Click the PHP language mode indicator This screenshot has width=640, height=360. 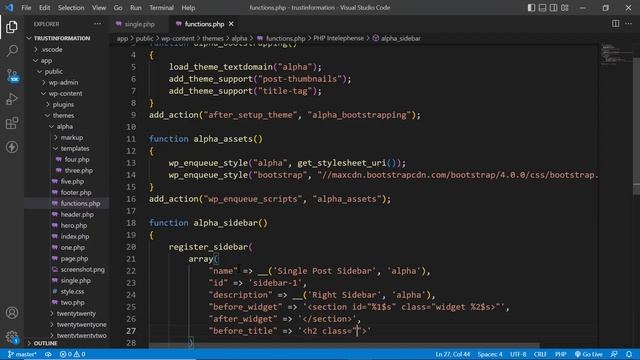tap(560, 354)
